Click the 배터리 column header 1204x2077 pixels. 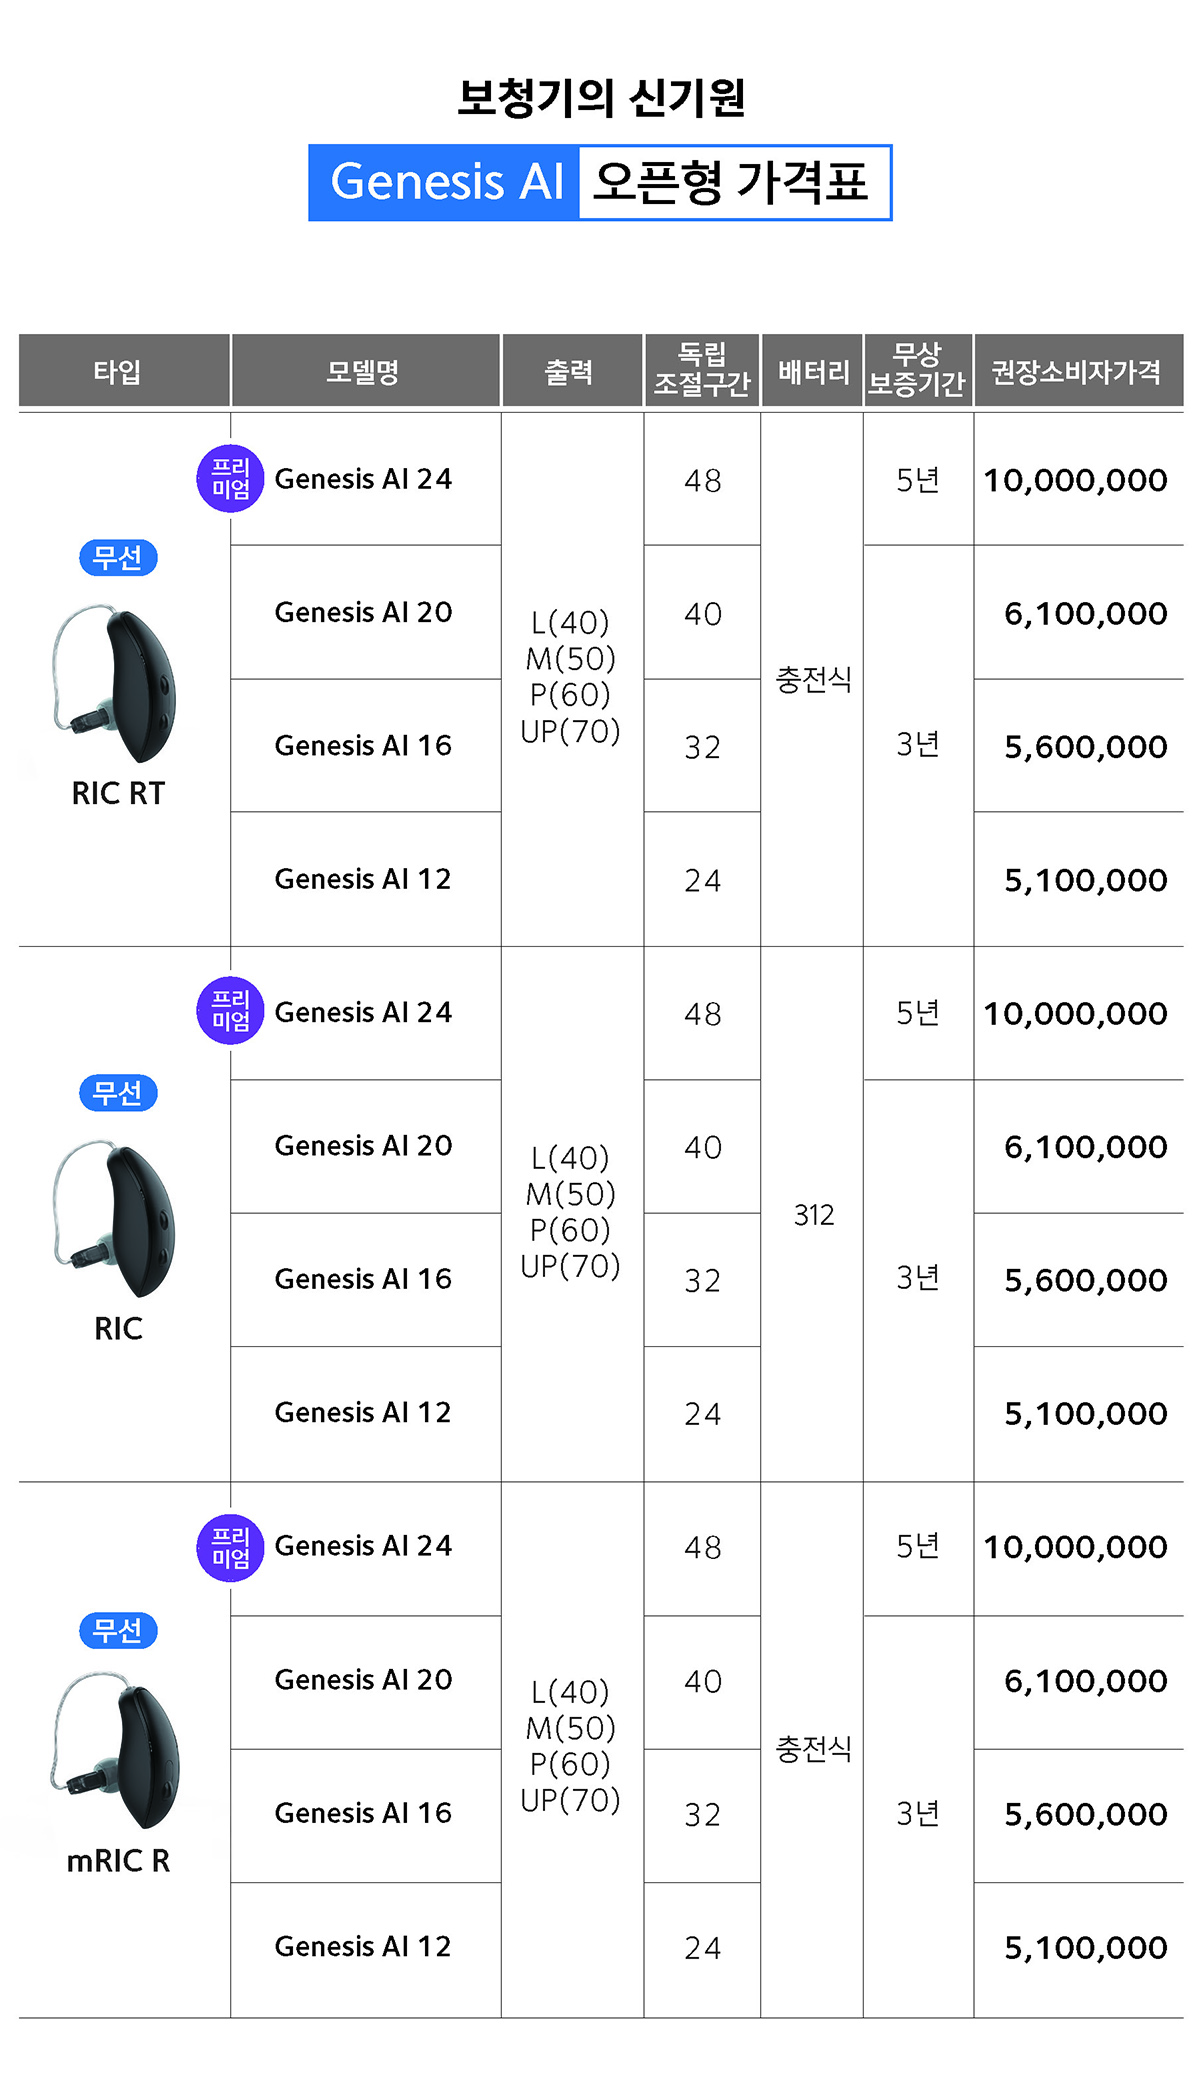[x=812, y=372]
